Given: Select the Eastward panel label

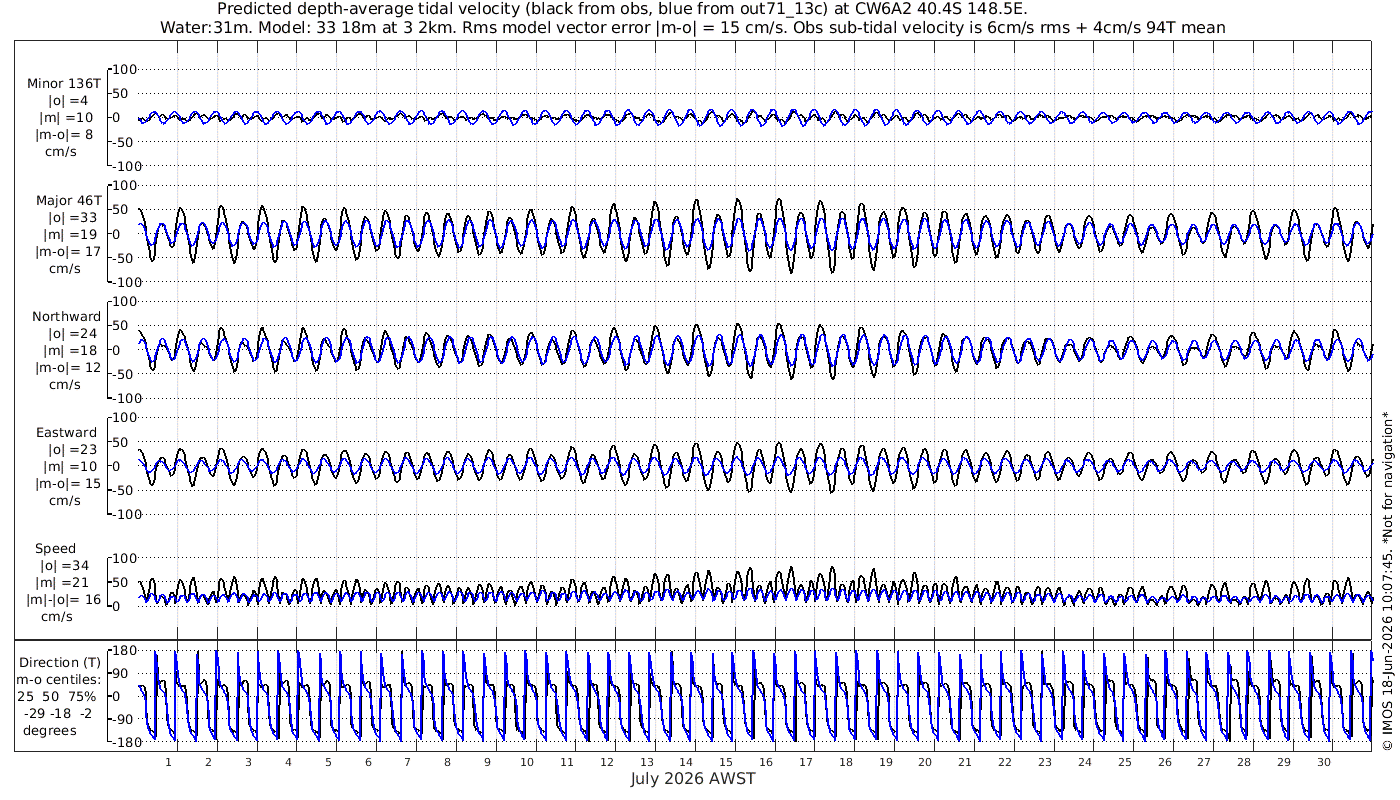Looking at the screenshot, I should pyautogui.click(x=66, y=432).
